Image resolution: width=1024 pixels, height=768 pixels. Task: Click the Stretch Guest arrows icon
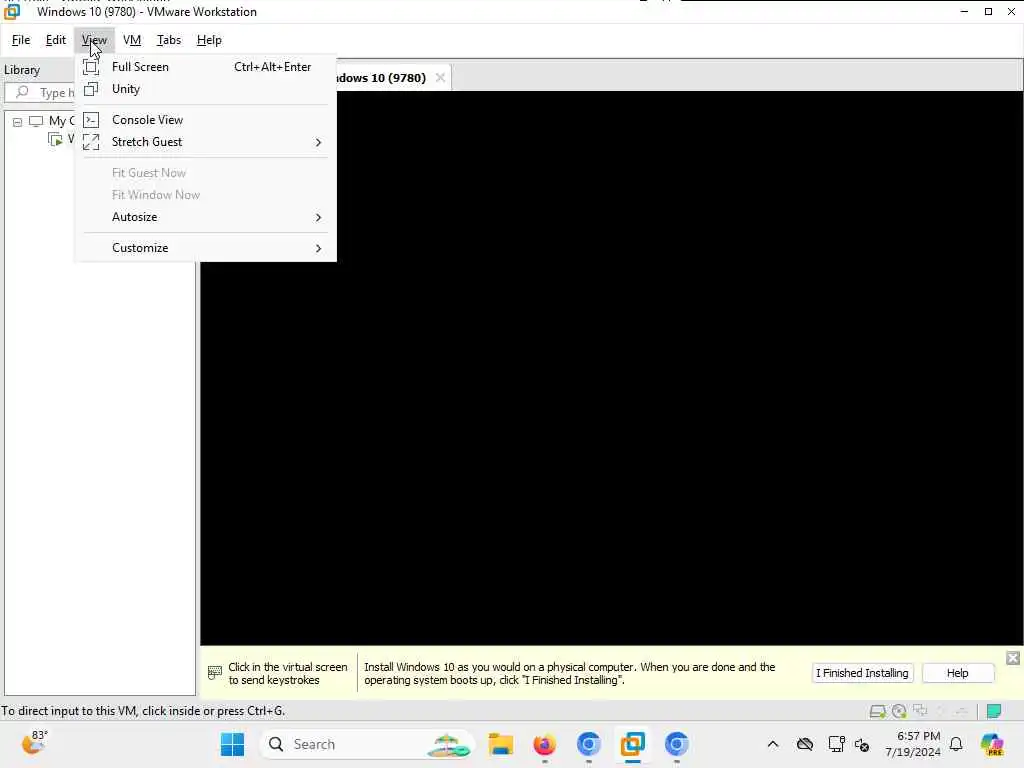click(x=91, y=142)
